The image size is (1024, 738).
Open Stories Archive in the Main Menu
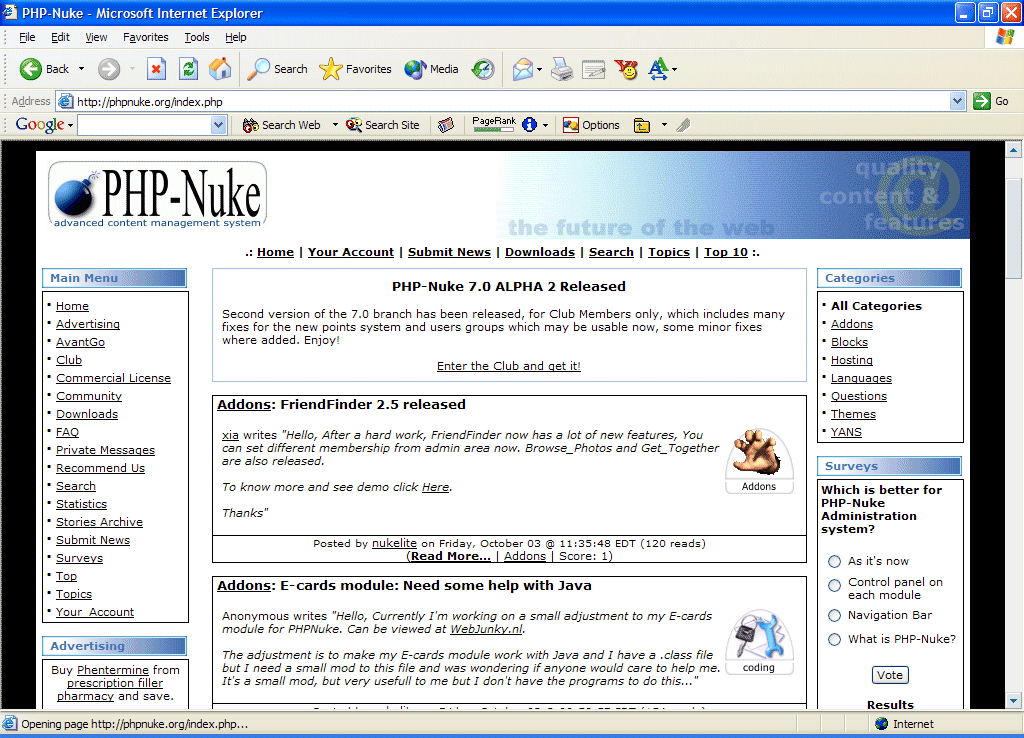(x=99, y=522)
